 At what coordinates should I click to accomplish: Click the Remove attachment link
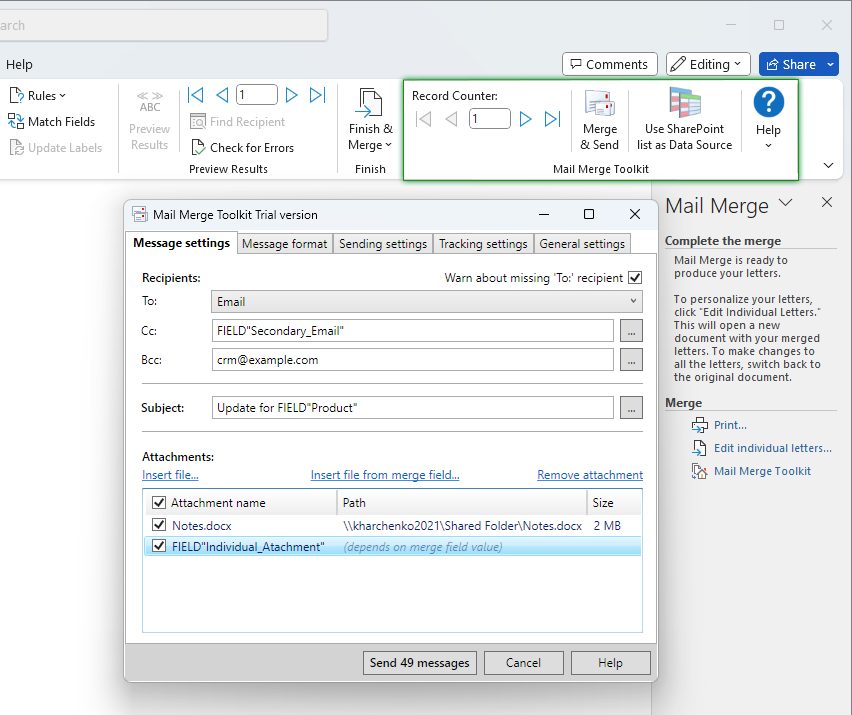590,475
